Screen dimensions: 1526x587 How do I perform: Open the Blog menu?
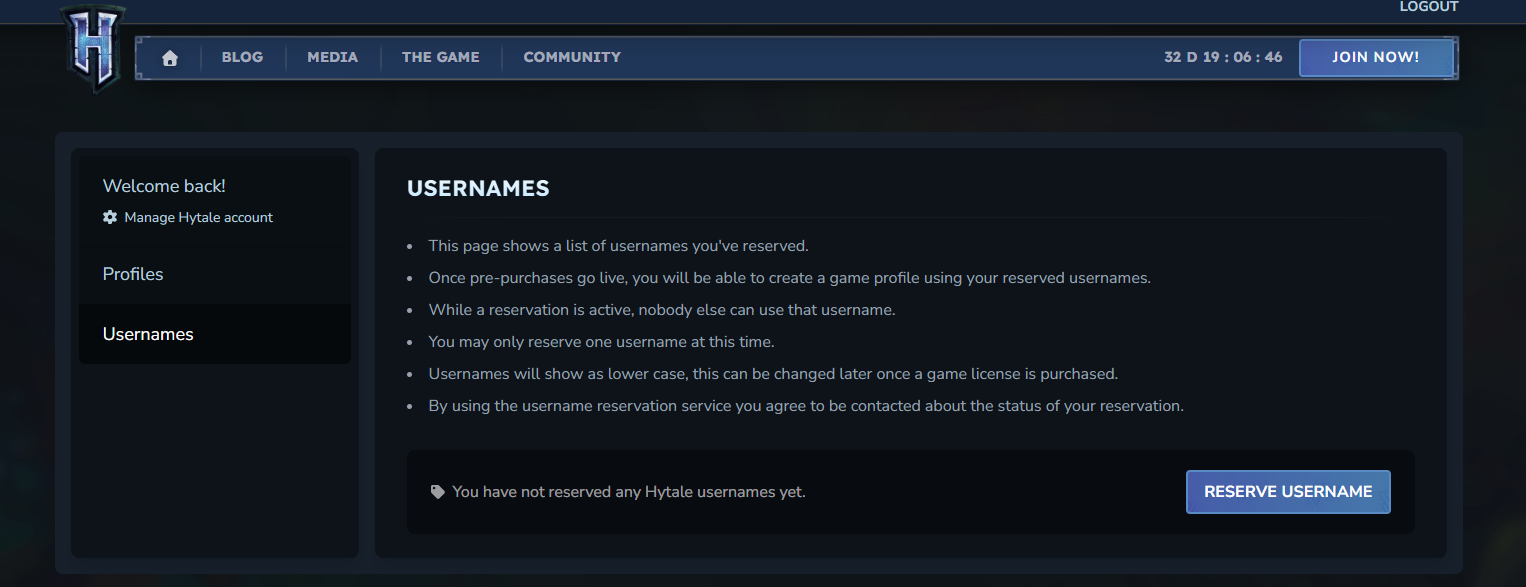242,57
